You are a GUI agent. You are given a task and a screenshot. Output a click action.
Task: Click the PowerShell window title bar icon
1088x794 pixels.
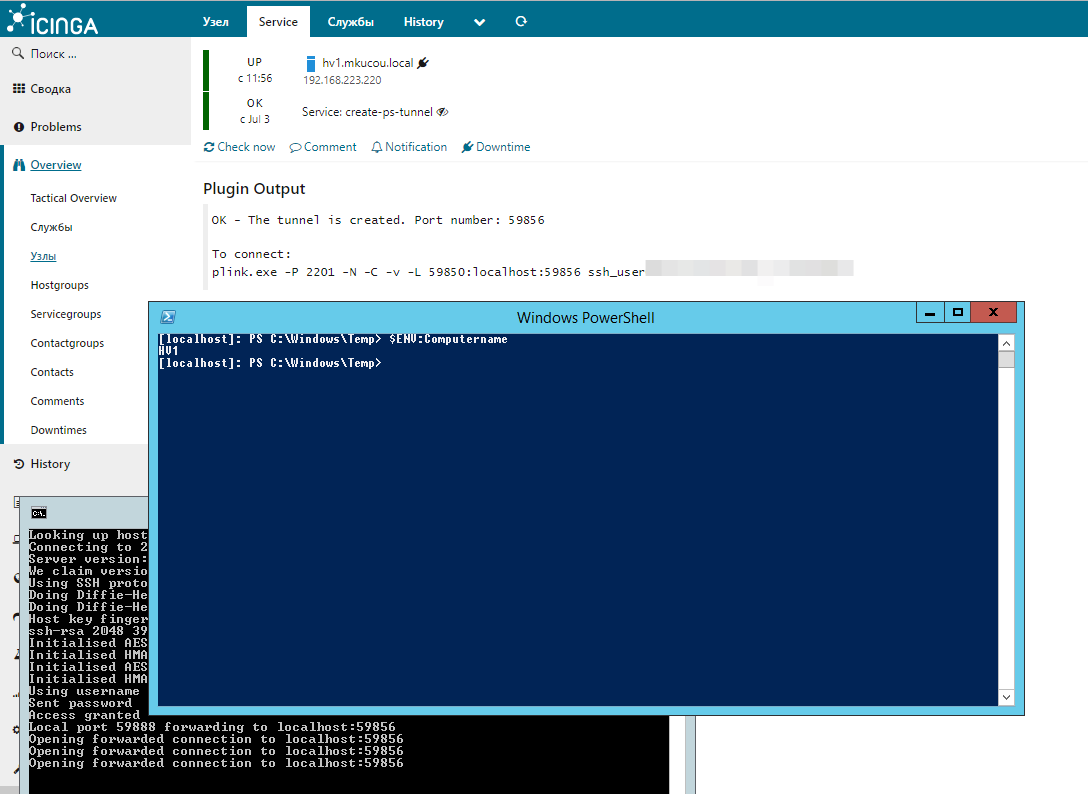click(170, 317)
